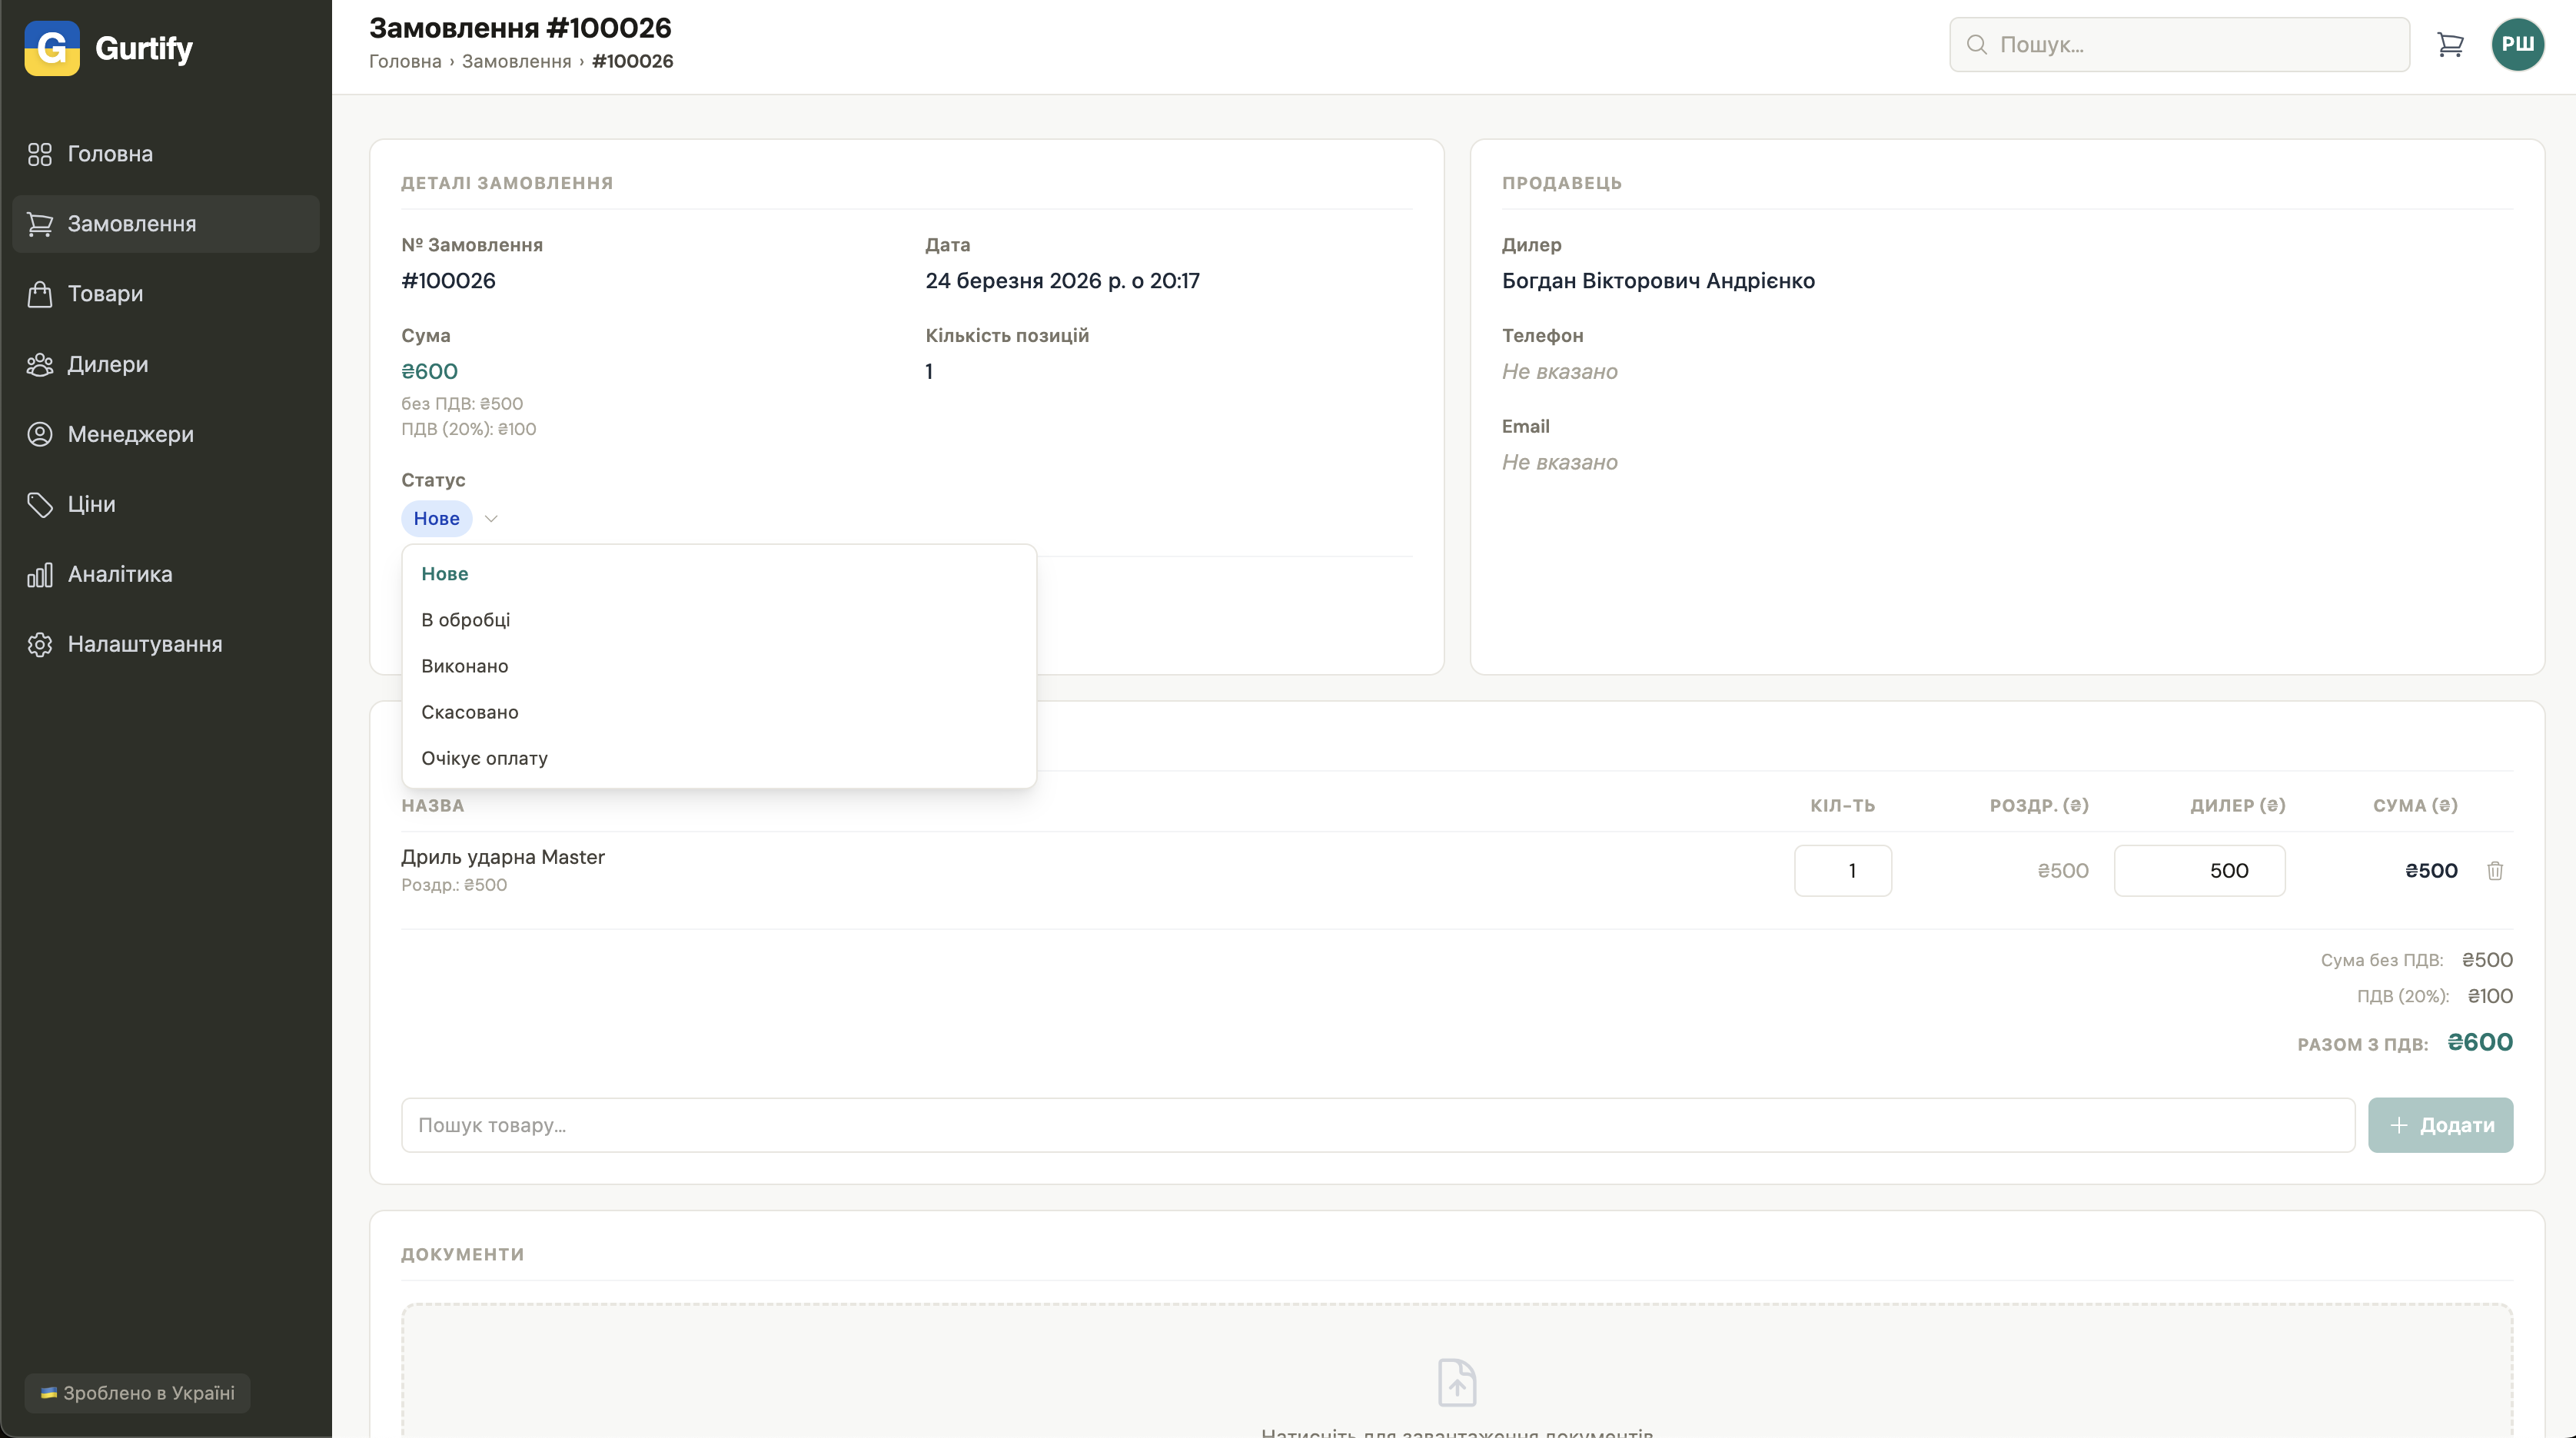This screenshot has height=1438, width=2576.
Task: Open Аналітика from the sidebar
Action: (x=119, y=574)
